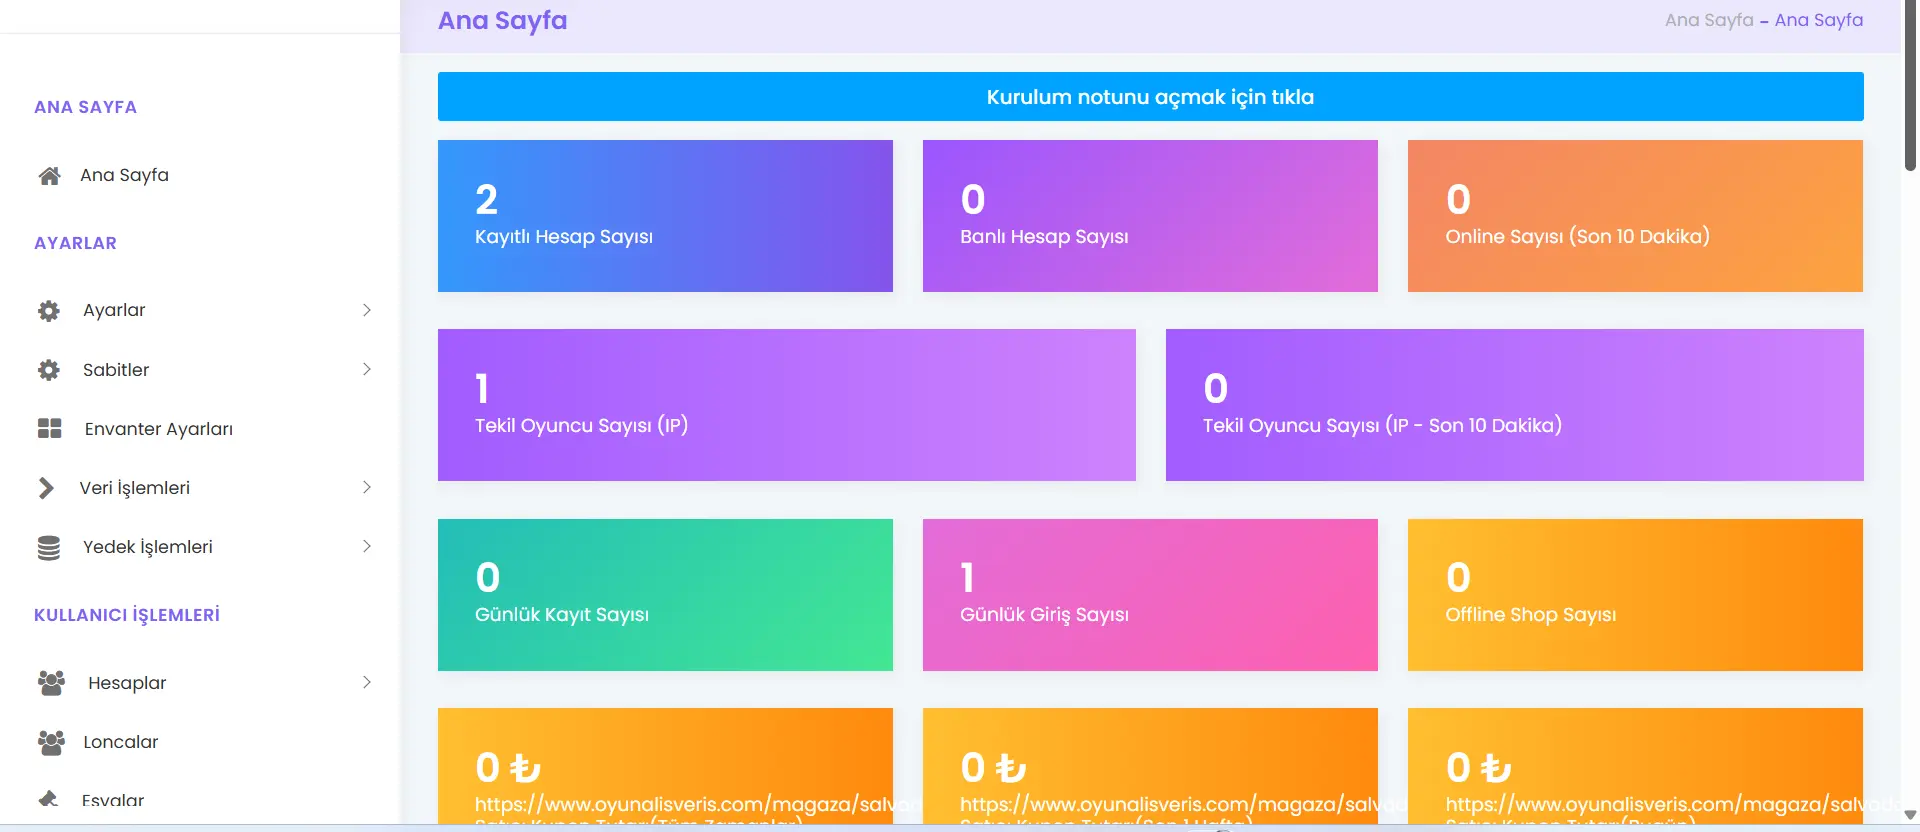Click the Ana Sayfa breadcrumb link in gray
1920x832 pixels.
pos(1709,20)
